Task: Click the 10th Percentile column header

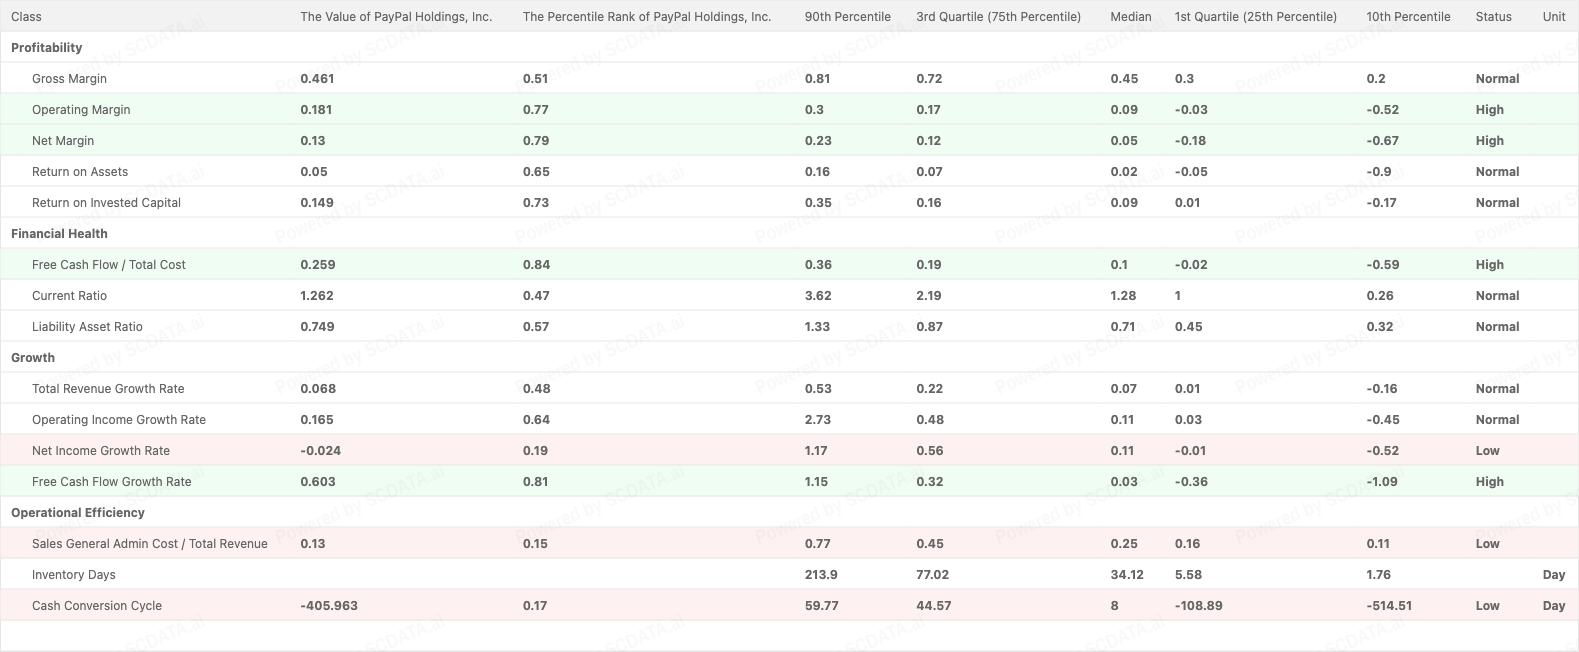Action: click(x=1408, y=17)
